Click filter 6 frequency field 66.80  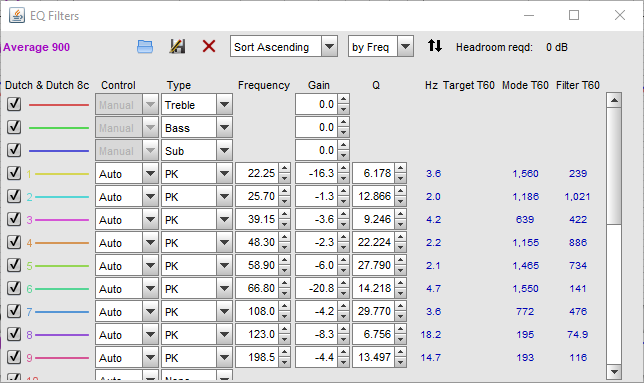pyautogui.click(x=257, y=288)
